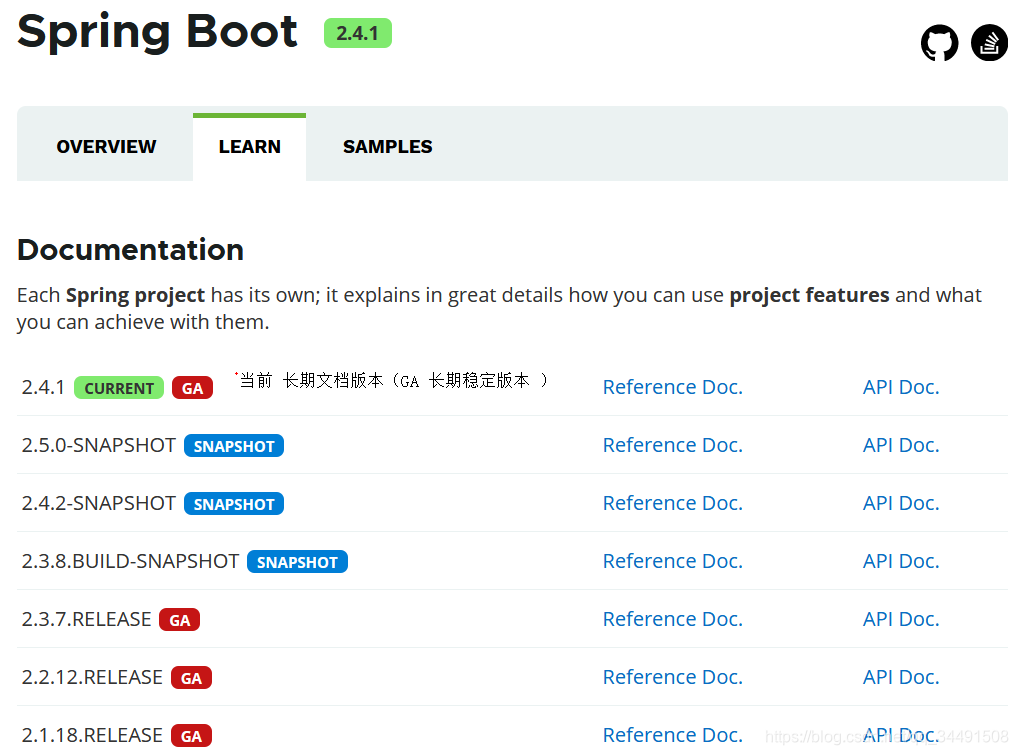Screen dimensions: 1018x755
Task: Open the GitHub repository icon
Action: [939, 43]
